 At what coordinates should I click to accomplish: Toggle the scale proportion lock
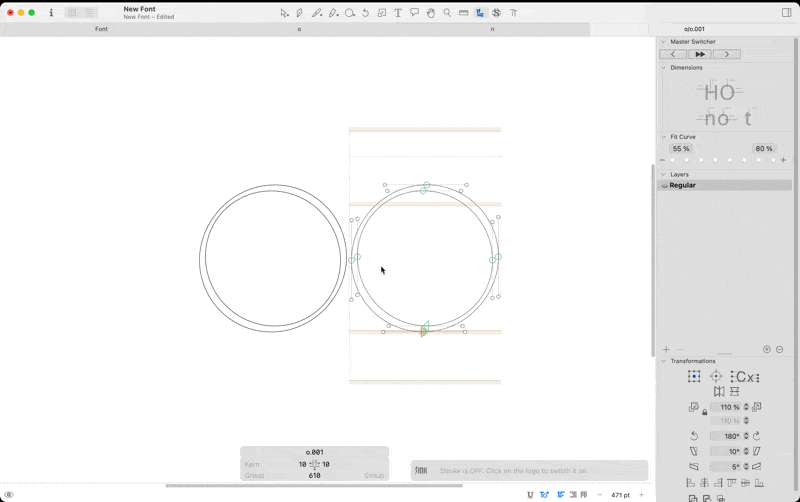point(704,413)
